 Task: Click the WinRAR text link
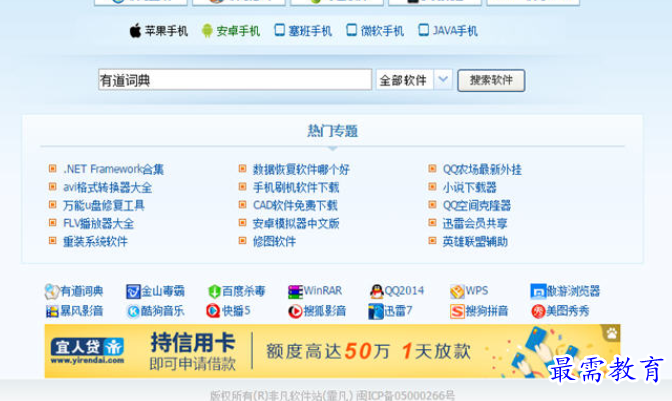click(323, 291)
